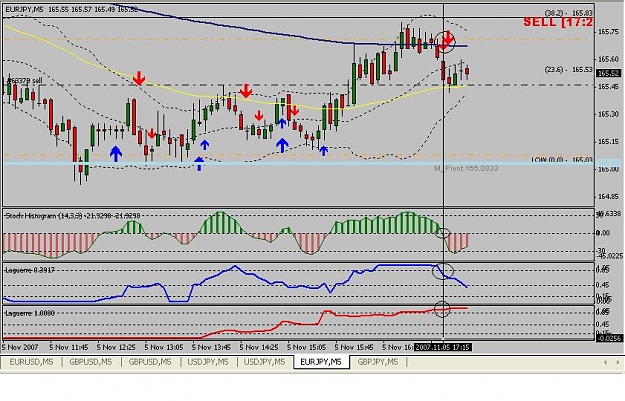The height and width of the screenshot is (401, 625).
Task: Click the (38.2) - 165.83 Fibonacci label
Action: point(568,13)
